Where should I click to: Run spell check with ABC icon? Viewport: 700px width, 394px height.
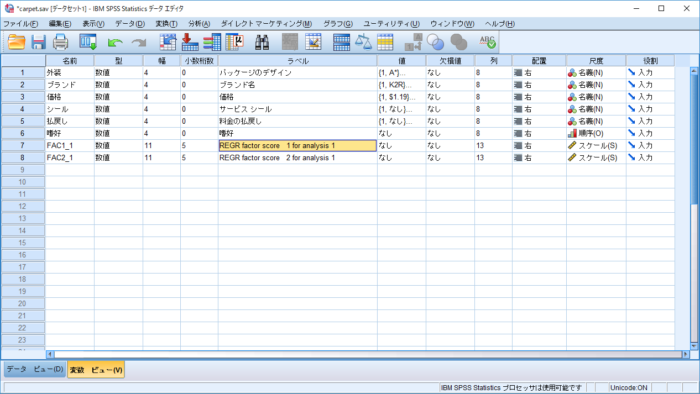[x=487, y=42]
